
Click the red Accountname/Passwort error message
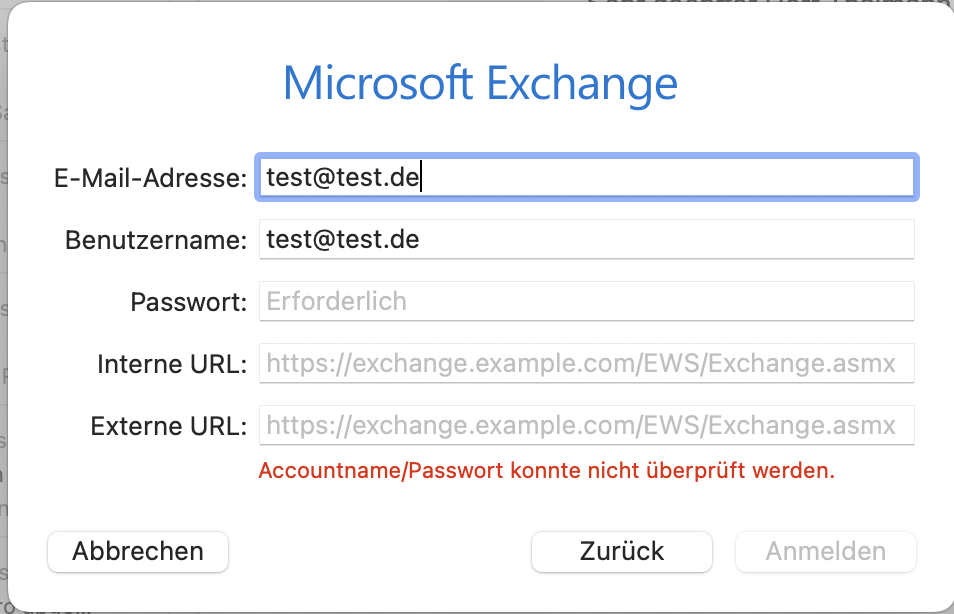point(546,470)
